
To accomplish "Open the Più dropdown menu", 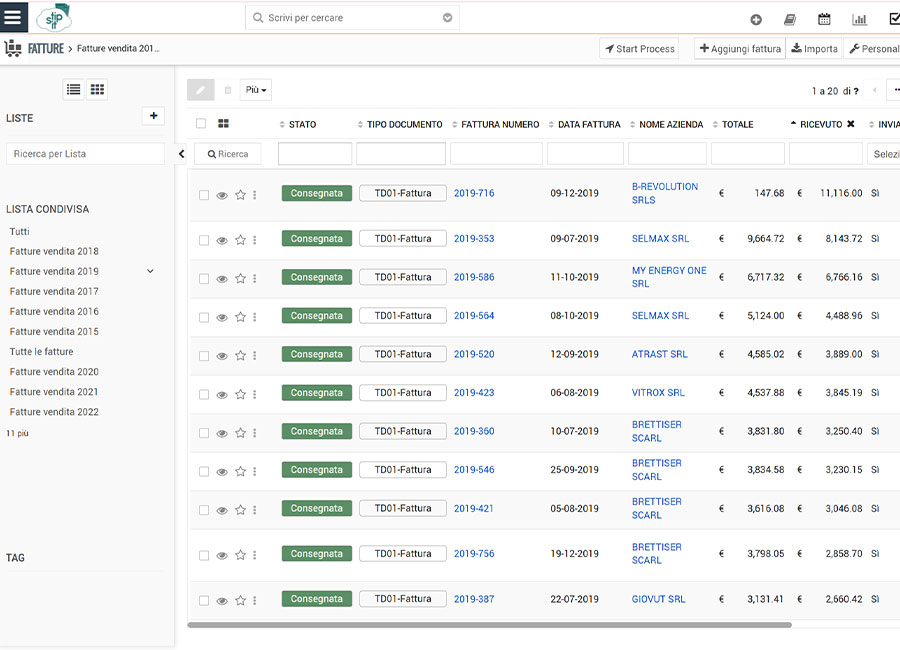I will tap(255, 90).
